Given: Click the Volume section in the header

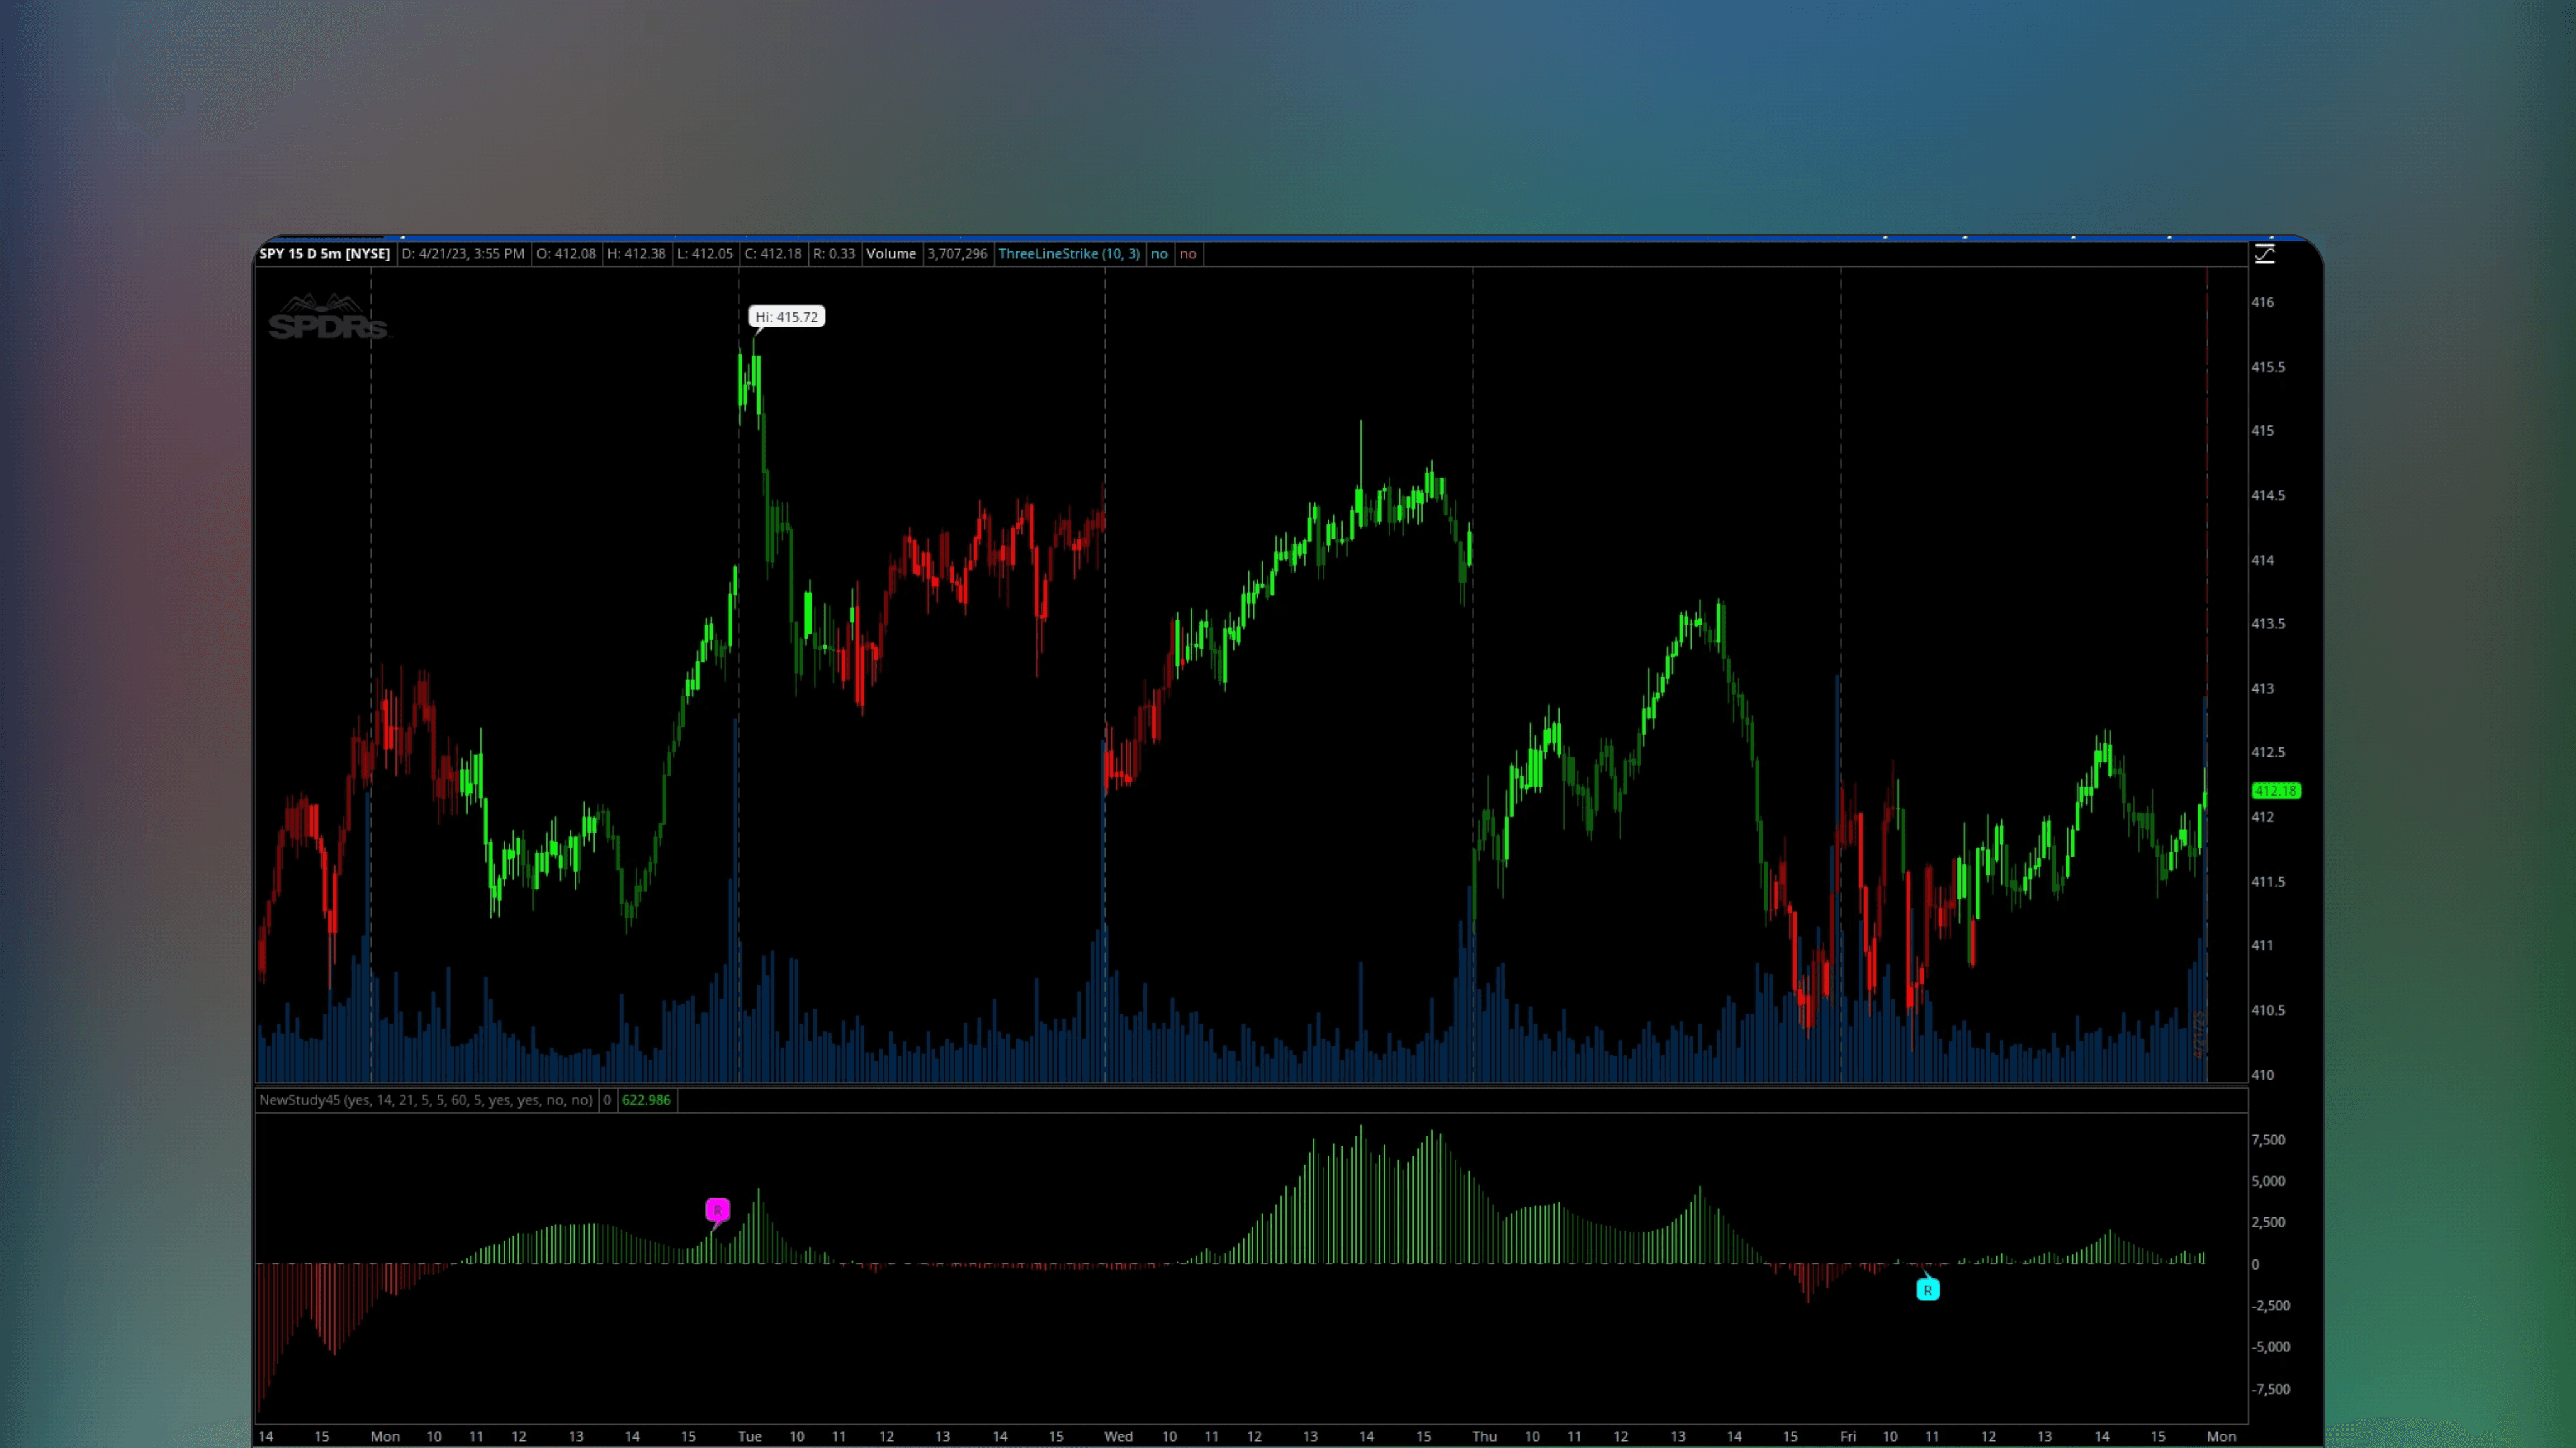Looking at the screenshot, I should pos(891,254).
